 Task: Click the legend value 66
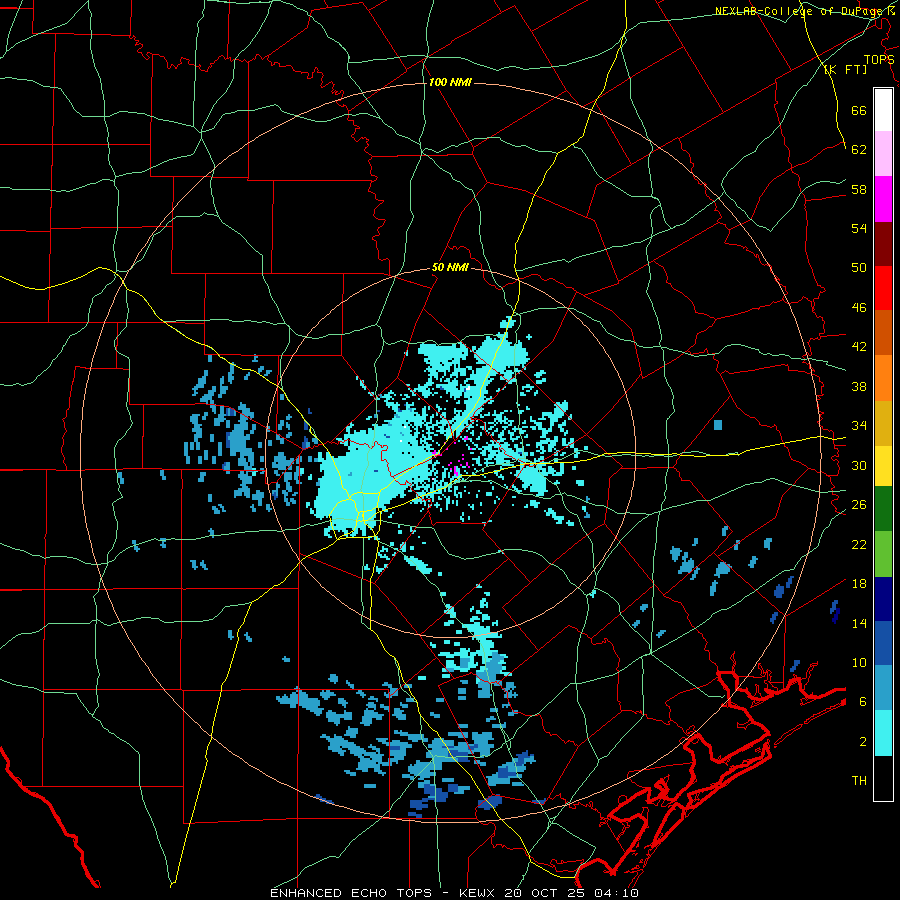click(859, 110)
